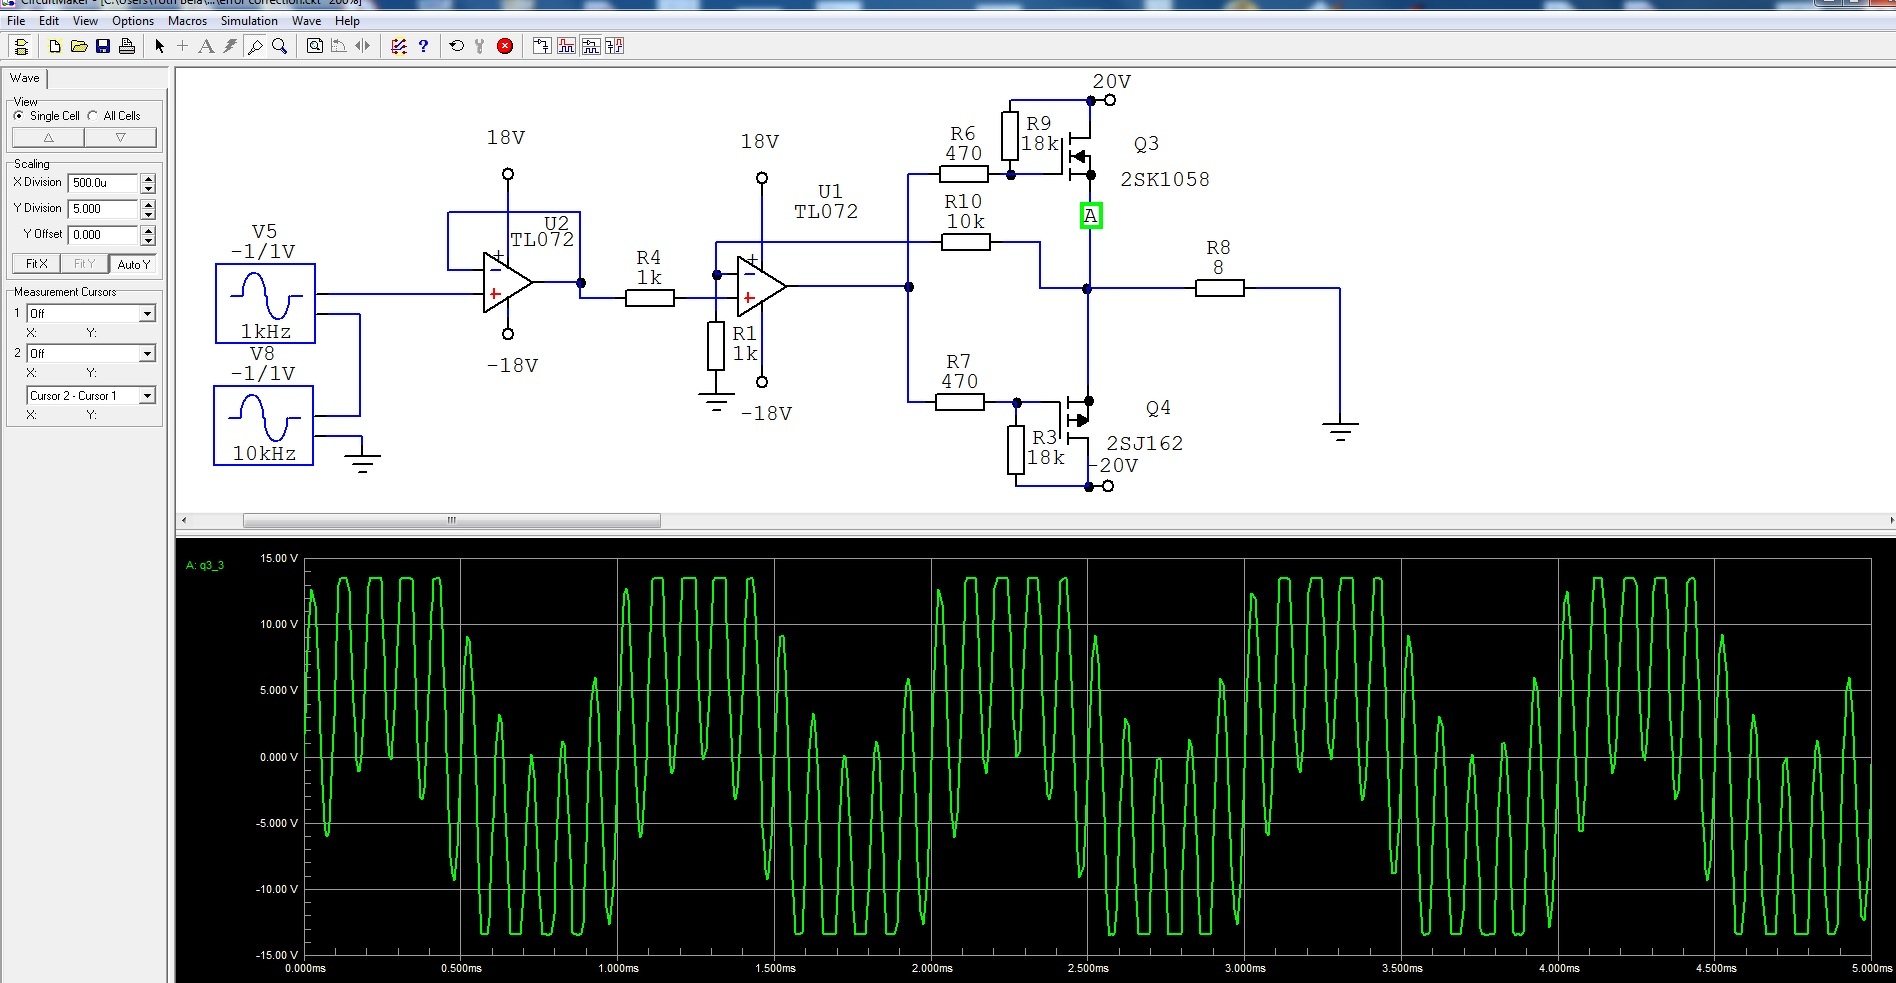Toggle the Auto Y button

click(x=133, y=264)
